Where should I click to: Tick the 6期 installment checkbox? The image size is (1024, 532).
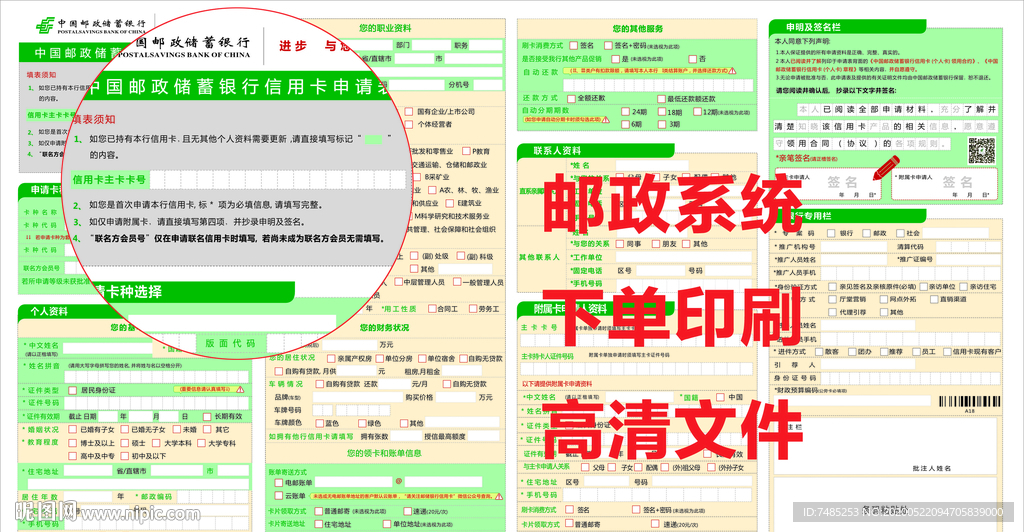pos(624,124)
